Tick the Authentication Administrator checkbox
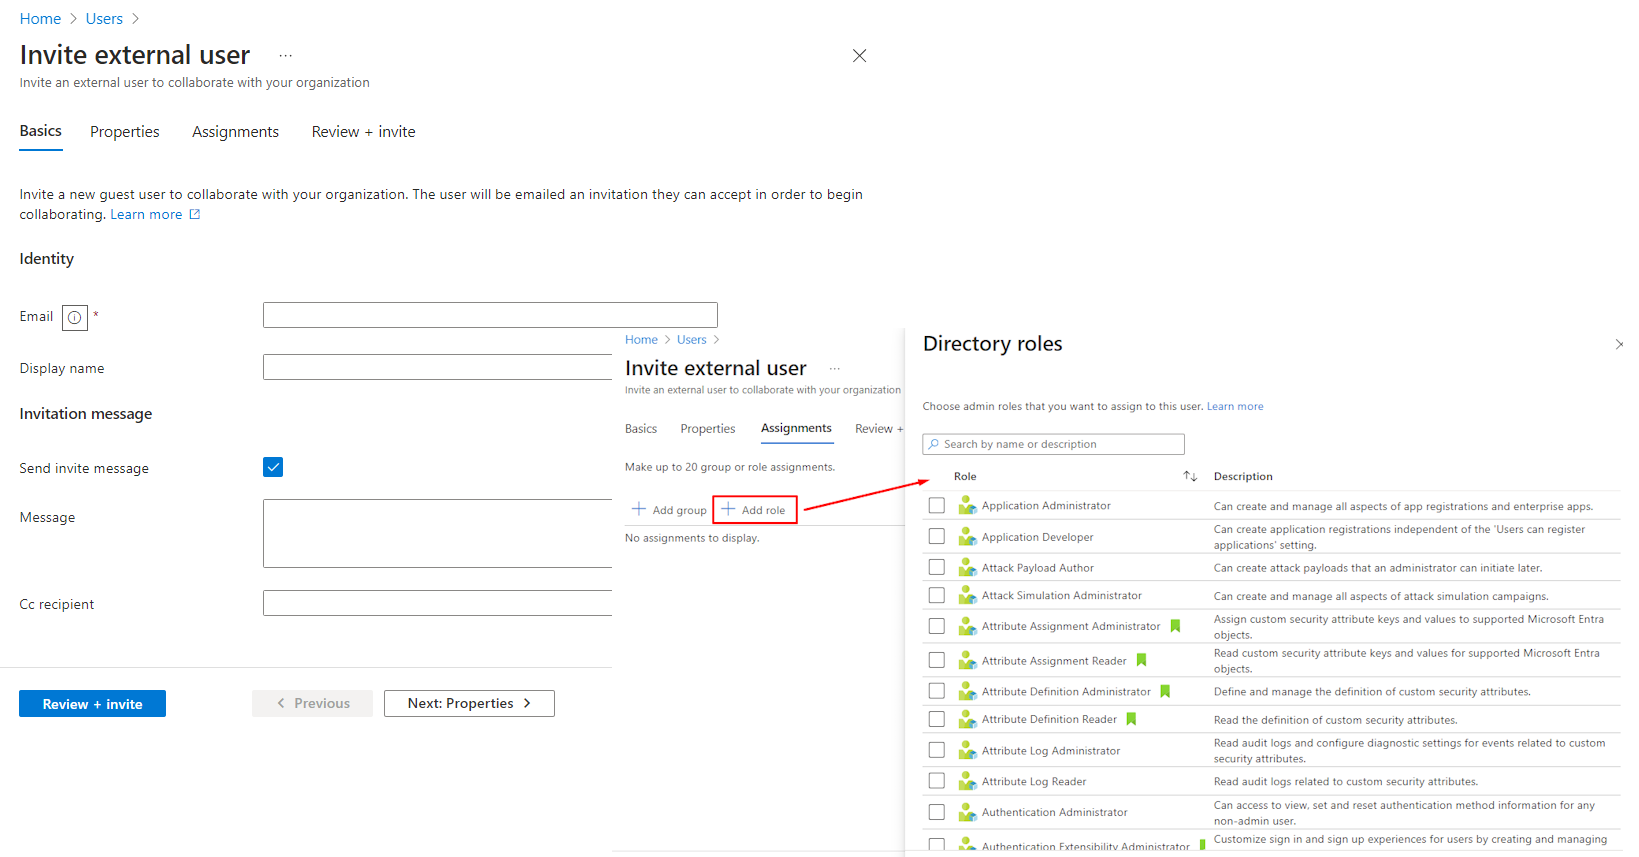Screen dimensions: 1639x857 (937, 812)
